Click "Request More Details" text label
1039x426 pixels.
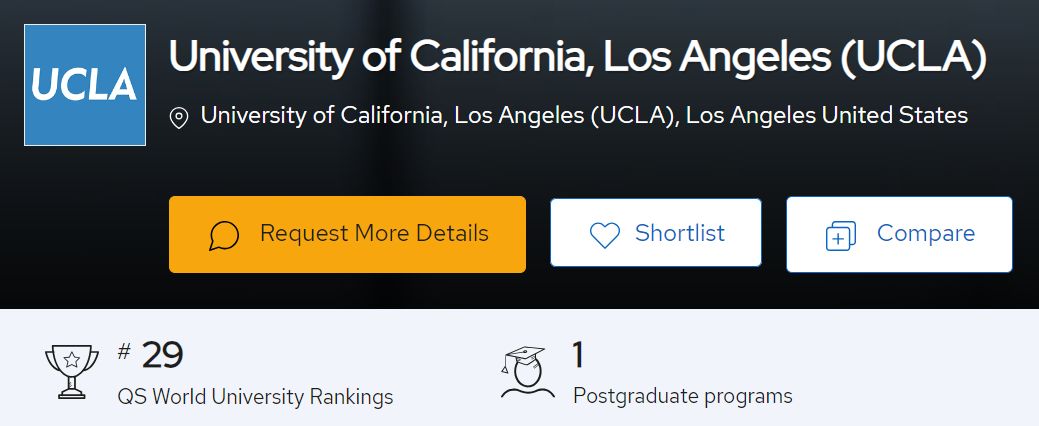[374, 233]
